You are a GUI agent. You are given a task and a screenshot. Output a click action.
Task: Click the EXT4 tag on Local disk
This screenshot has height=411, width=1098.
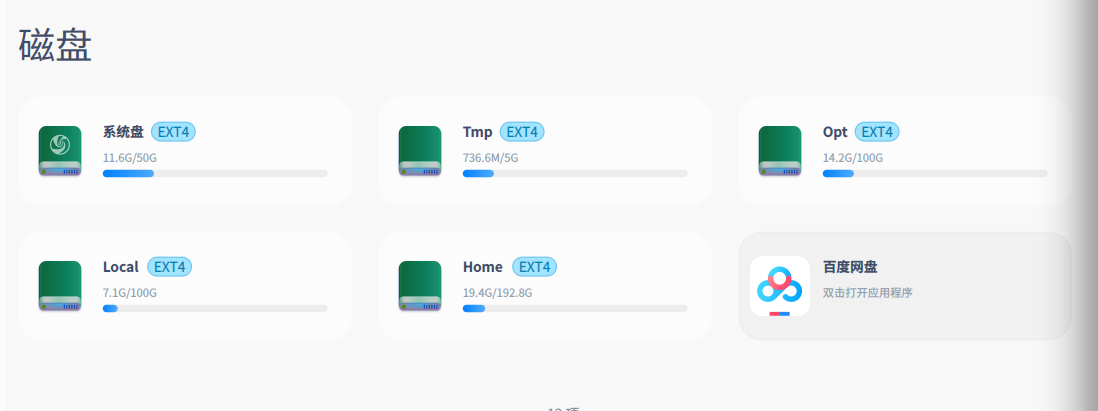click(x=169, y=267)
